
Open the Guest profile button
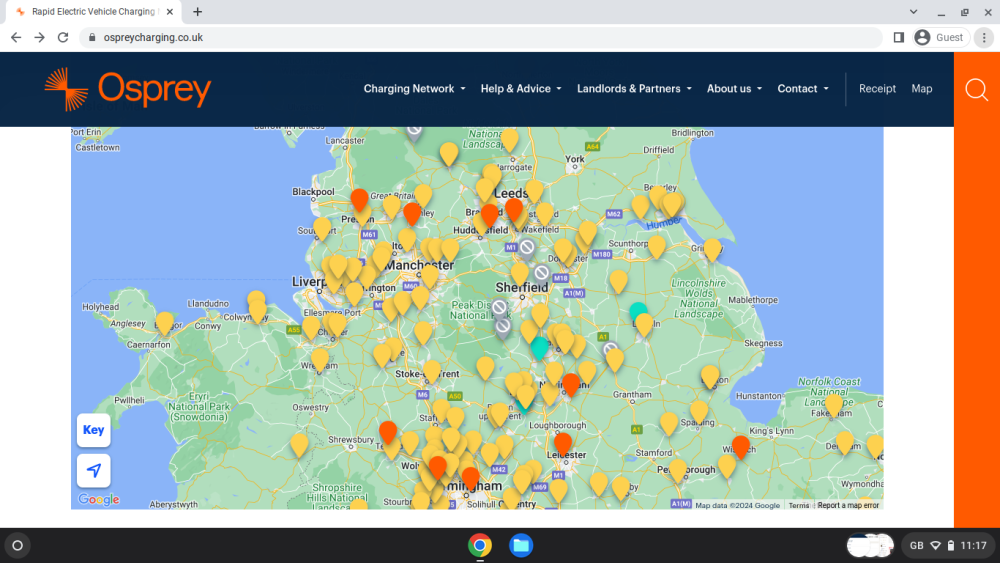(939, 38)
